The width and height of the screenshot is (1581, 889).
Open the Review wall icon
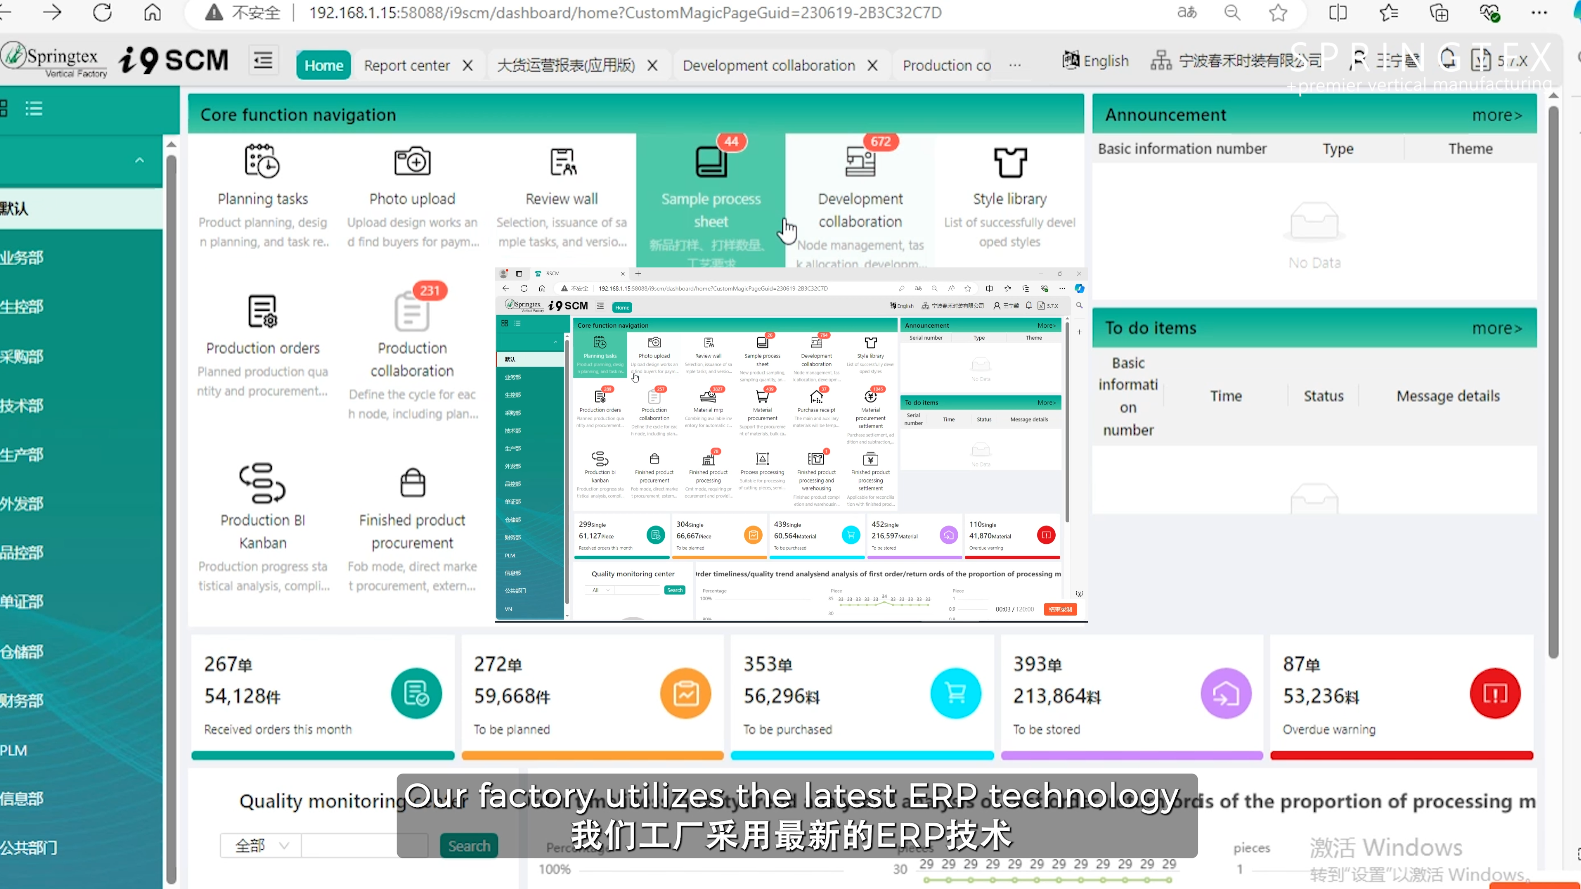pyautogui.click(x=562, y=161)
